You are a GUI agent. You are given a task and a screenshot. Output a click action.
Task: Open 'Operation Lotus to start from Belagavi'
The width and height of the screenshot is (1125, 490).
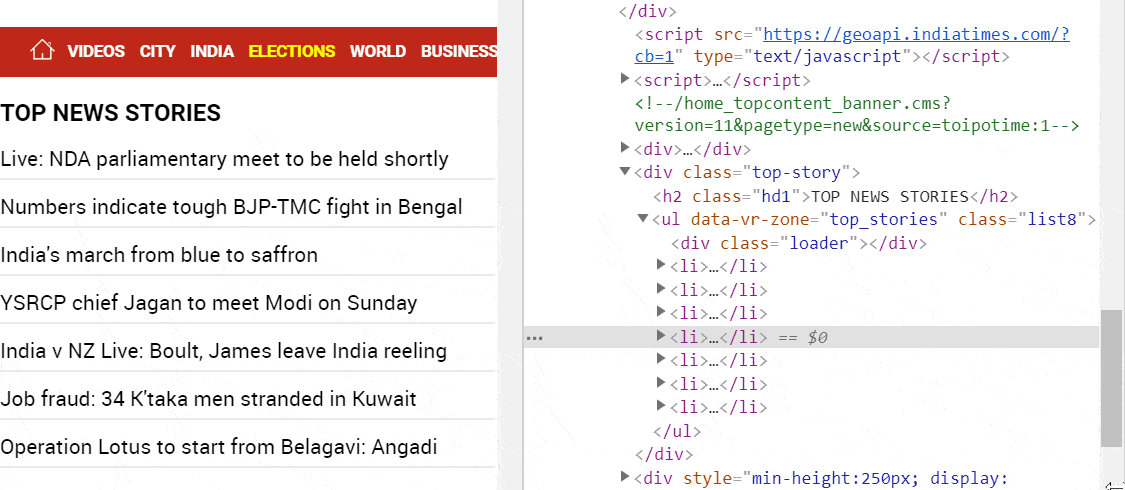click(x=219, y=447)
